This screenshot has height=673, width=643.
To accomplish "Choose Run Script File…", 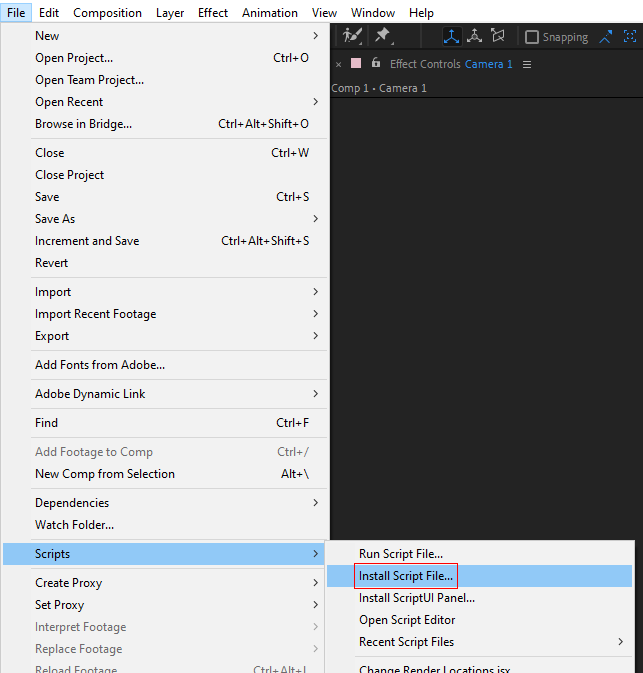I will click(x=479, y=554).
